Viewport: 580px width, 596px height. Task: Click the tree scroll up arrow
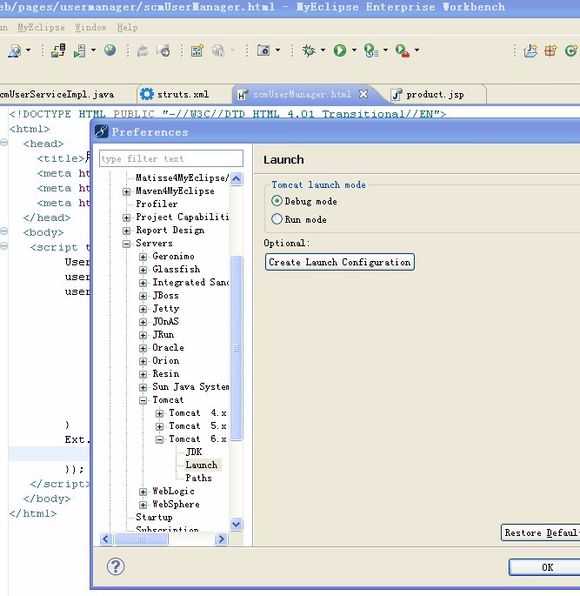236,179
